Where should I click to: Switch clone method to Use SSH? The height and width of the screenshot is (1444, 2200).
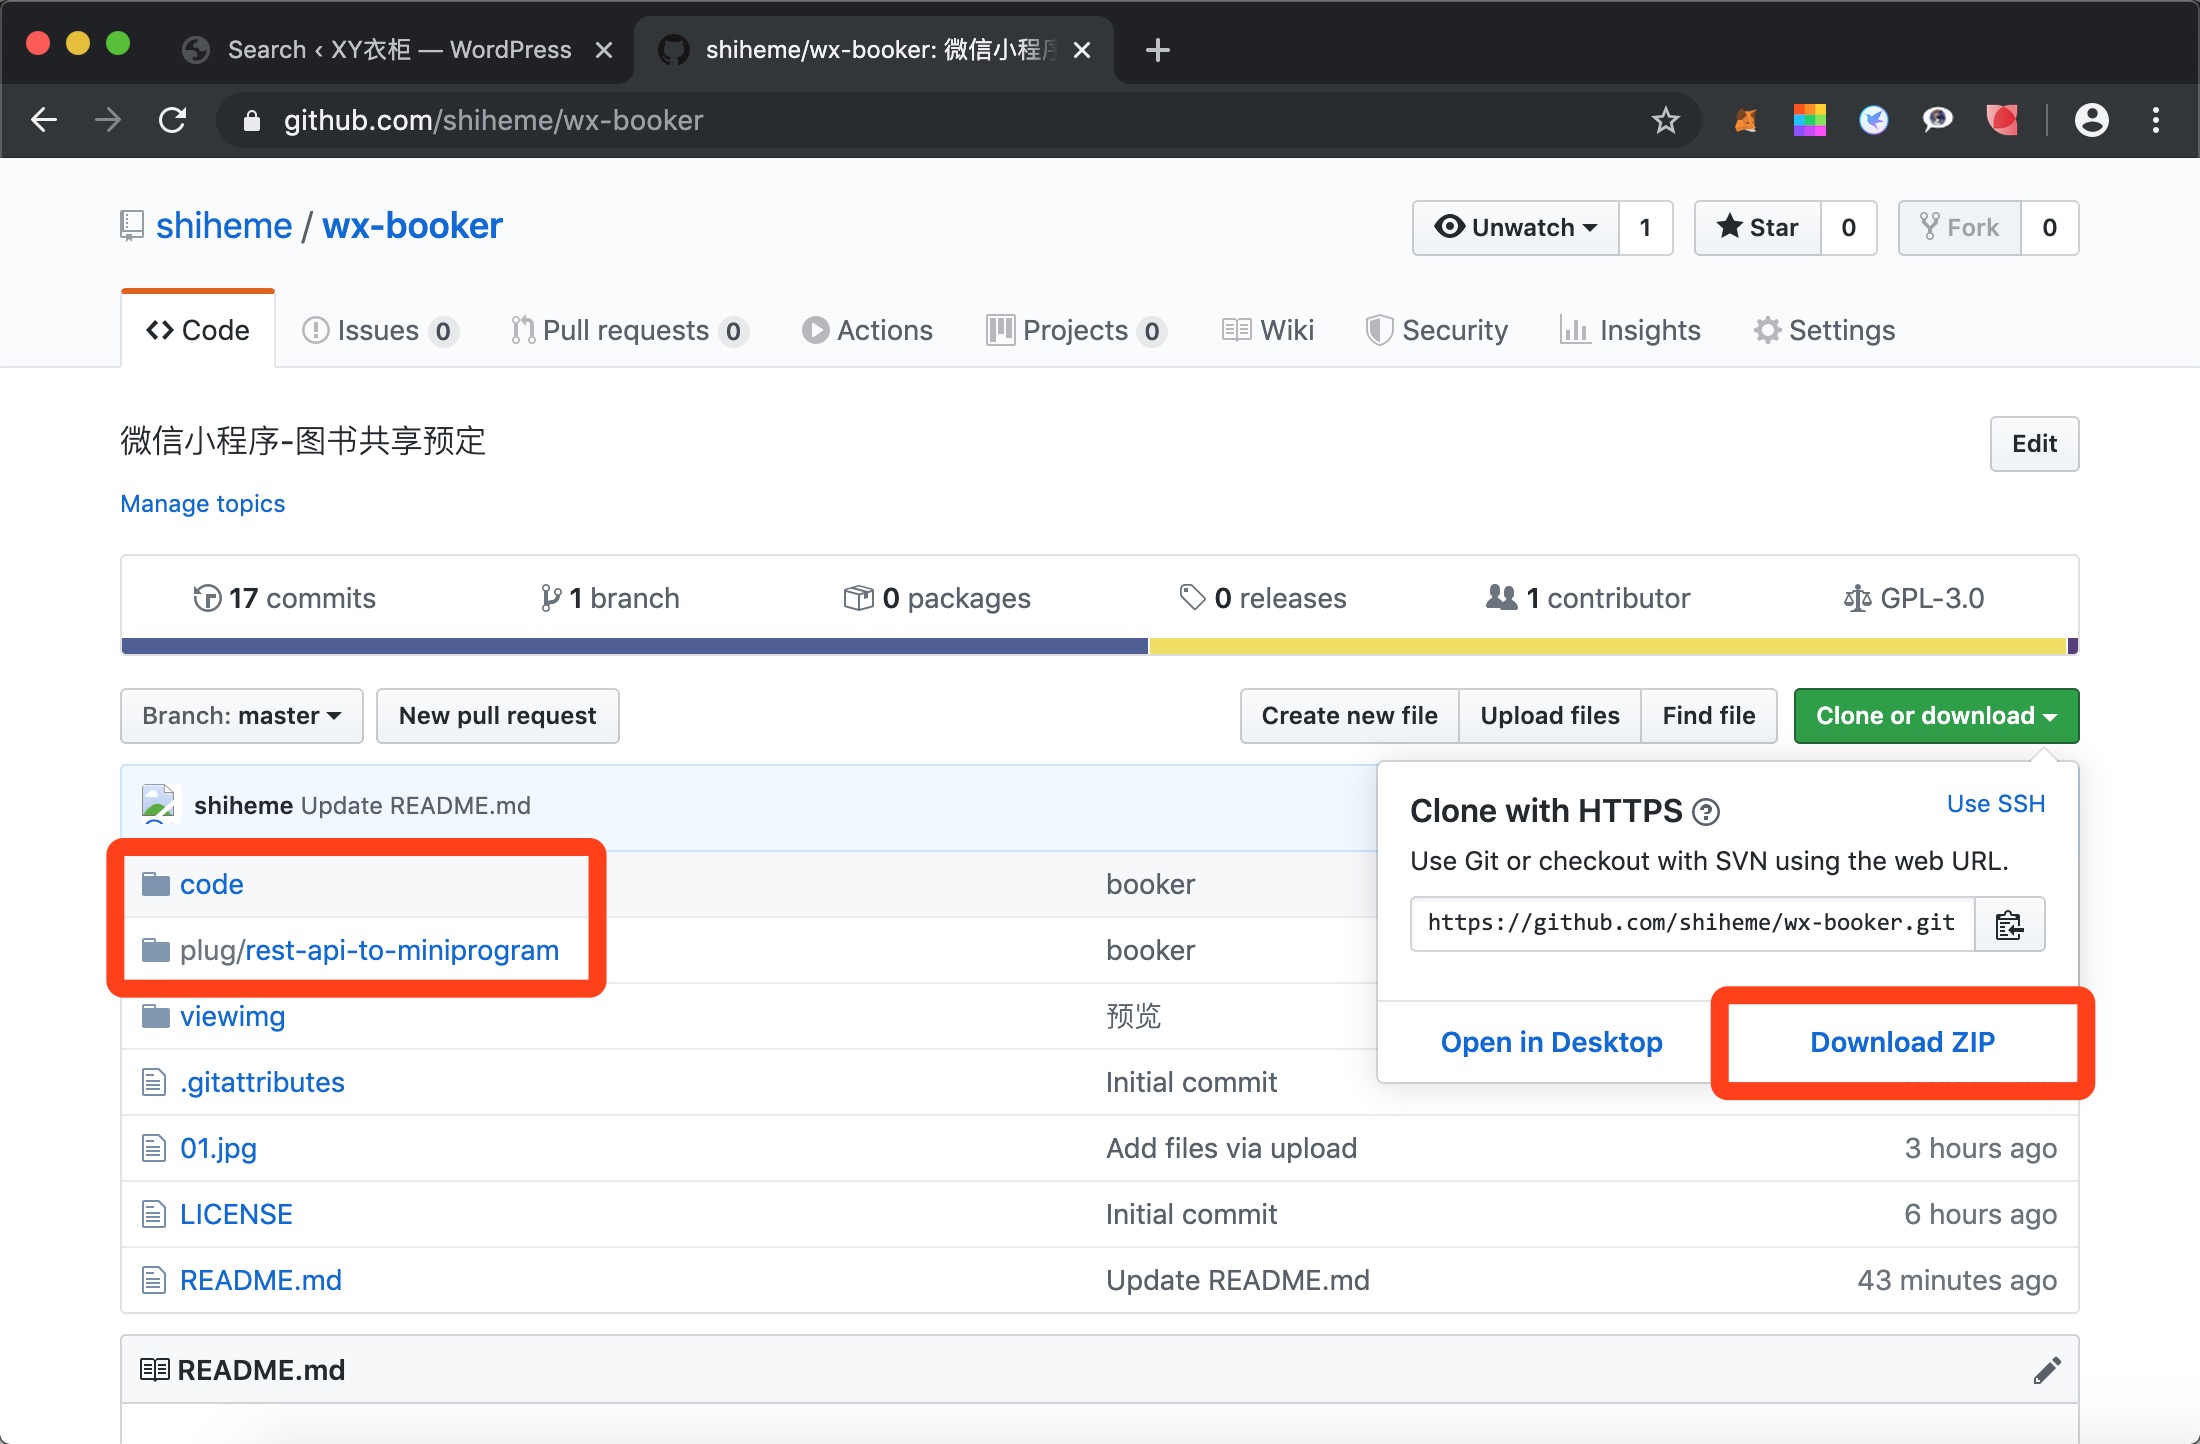(1995, 804)
